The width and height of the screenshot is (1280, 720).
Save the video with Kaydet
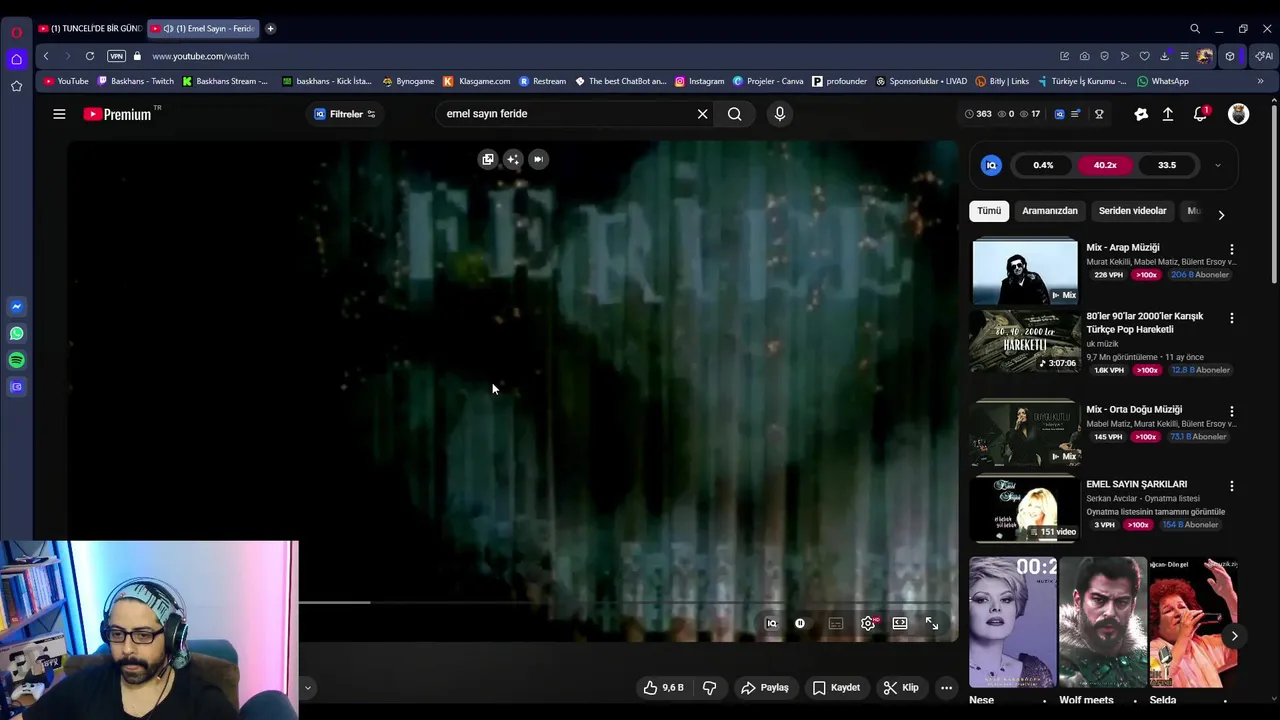pos(836,687)
